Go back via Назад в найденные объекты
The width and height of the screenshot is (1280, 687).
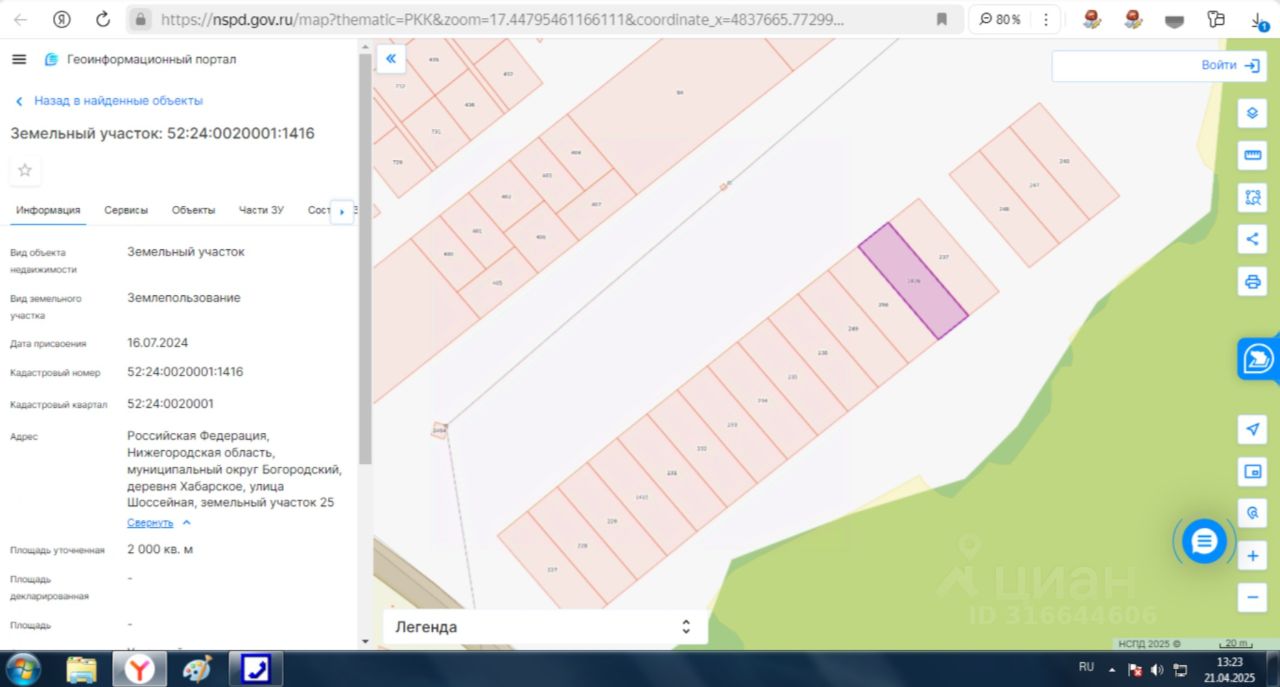point(109,101)
